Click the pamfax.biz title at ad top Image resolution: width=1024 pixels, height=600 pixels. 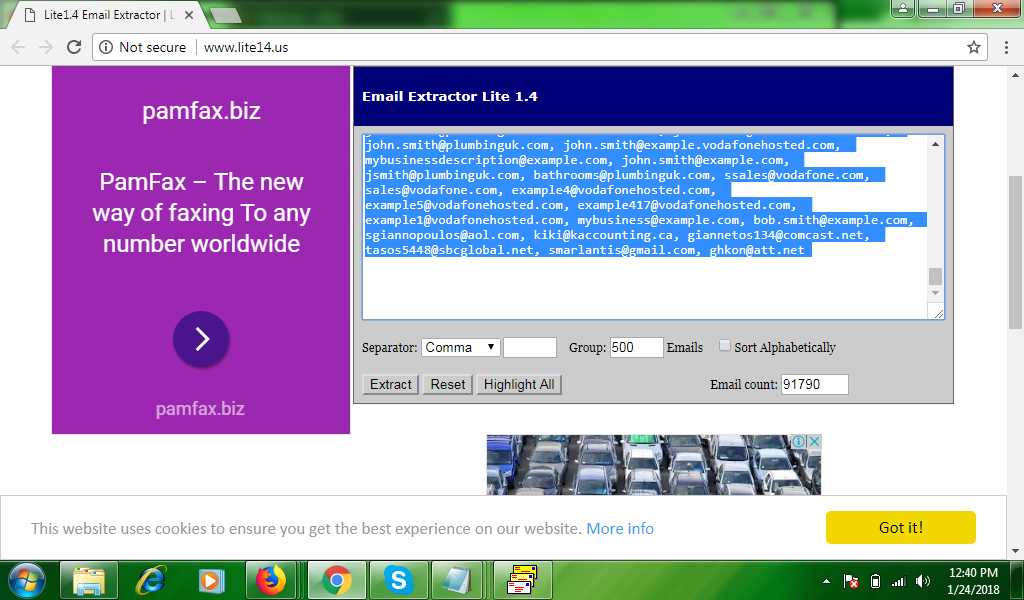coord(201,111)
